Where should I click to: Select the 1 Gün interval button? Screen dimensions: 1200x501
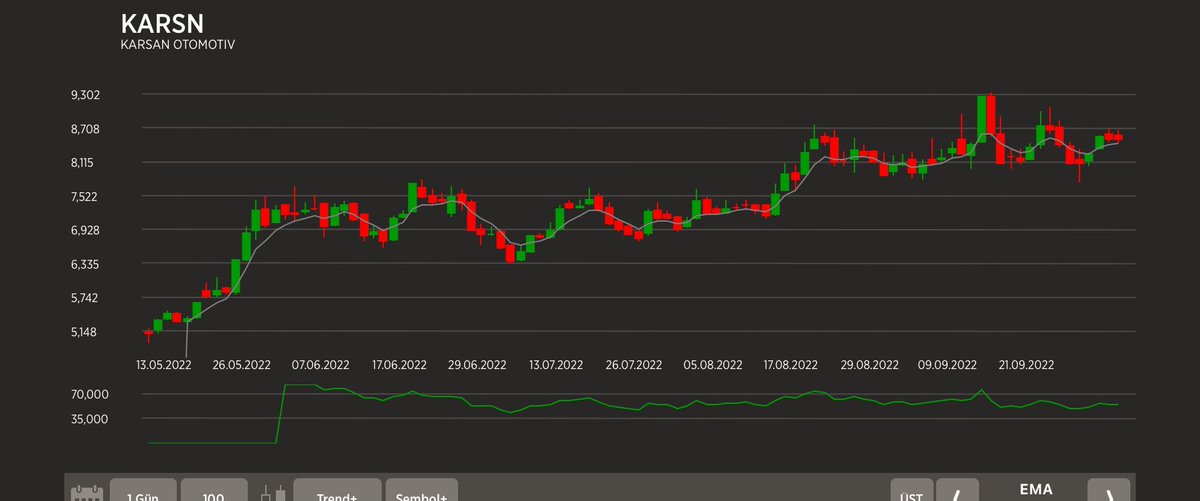[x=142, y=490]
